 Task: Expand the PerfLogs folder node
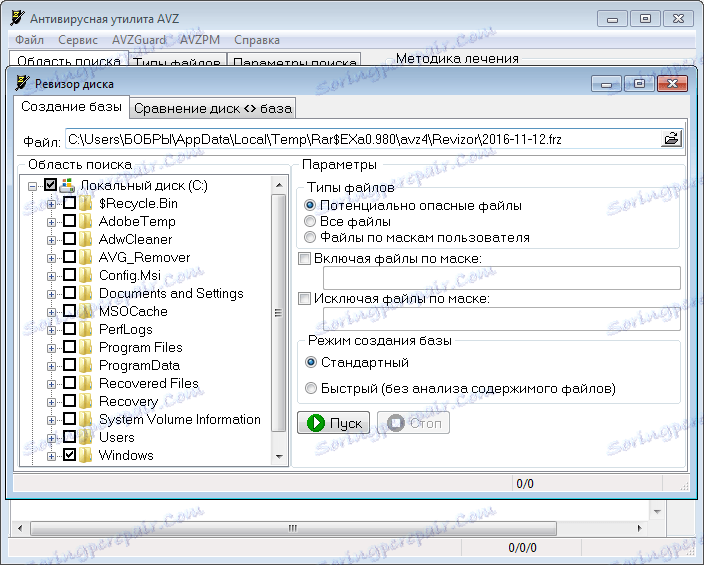click(51, 330)
